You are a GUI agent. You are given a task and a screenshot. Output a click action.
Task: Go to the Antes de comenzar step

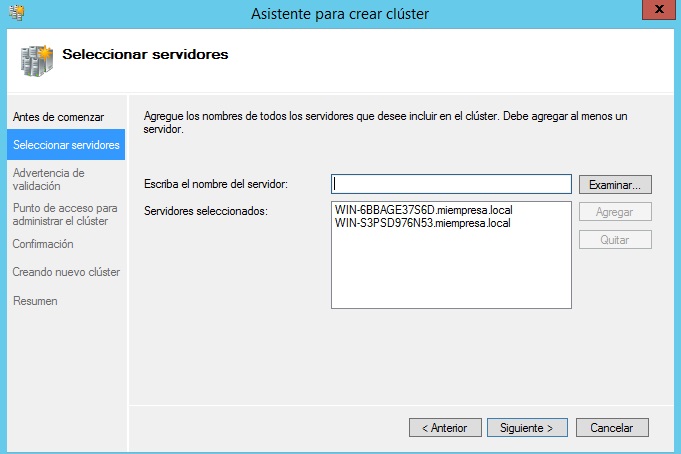(45, 117)
